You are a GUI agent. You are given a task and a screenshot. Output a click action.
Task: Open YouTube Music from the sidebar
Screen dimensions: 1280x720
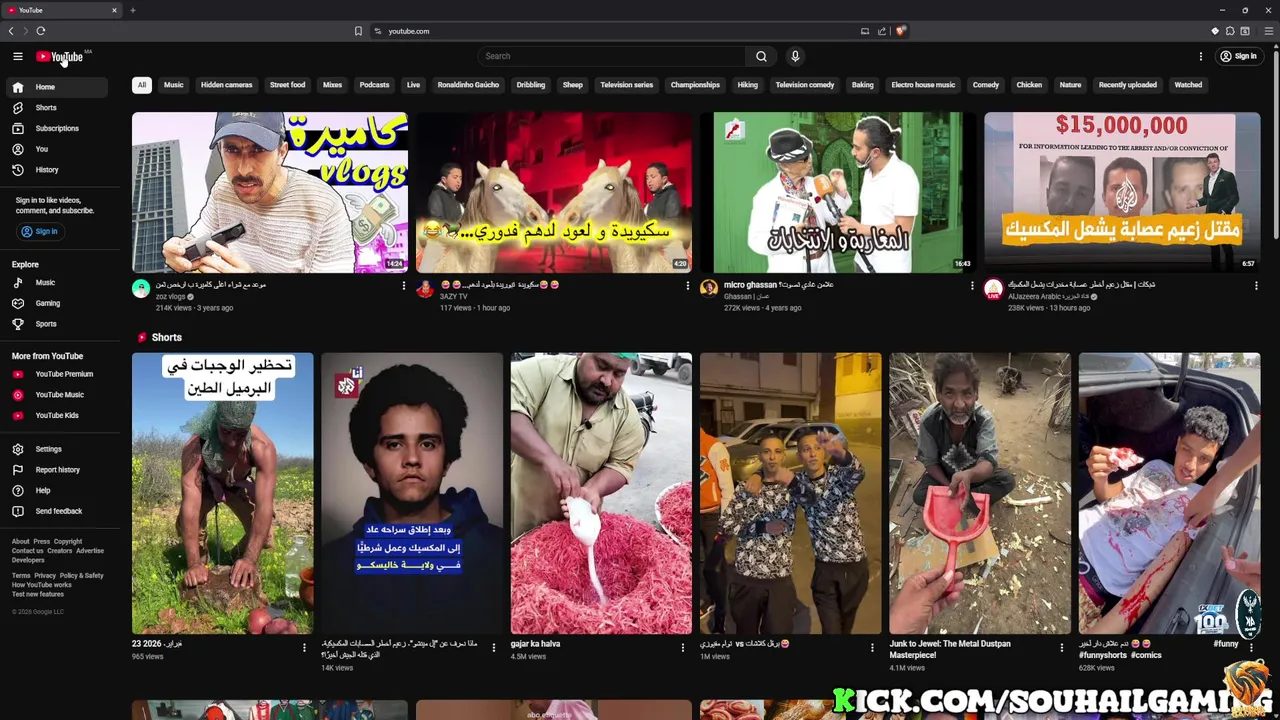pyautogui.click(x=56, y=395)
